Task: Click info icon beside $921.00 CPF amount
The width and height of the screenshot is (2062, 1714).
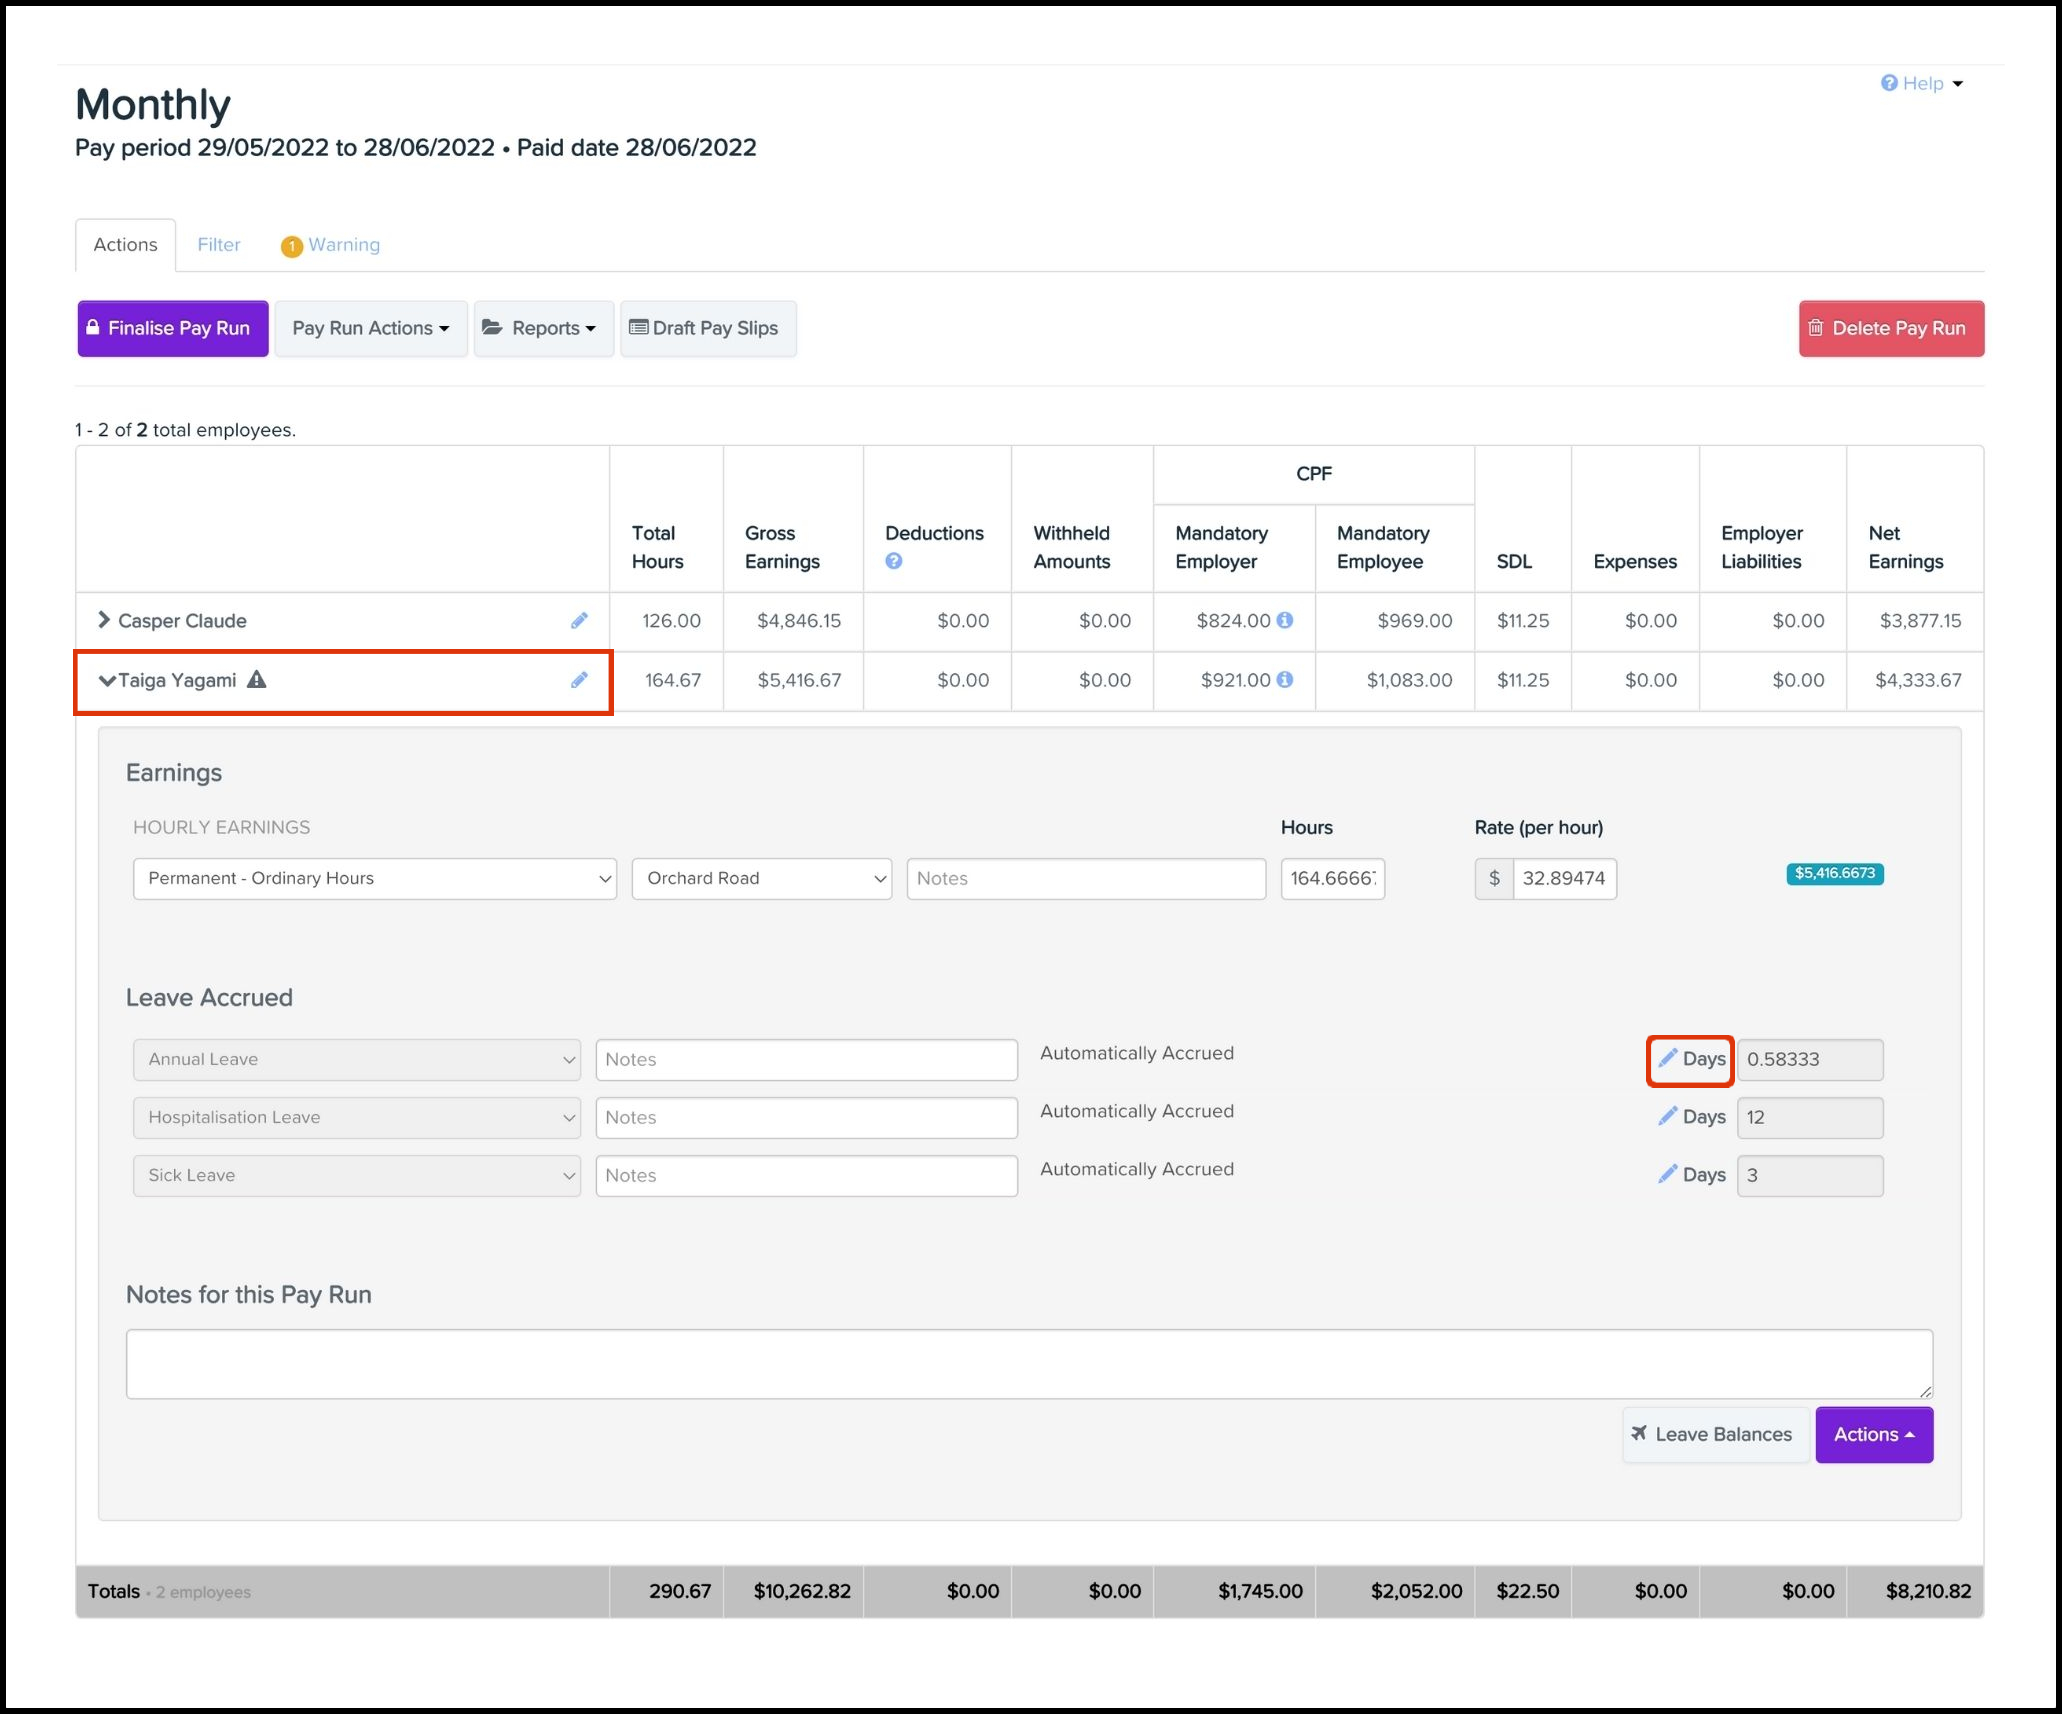Action: [1285, 680]
